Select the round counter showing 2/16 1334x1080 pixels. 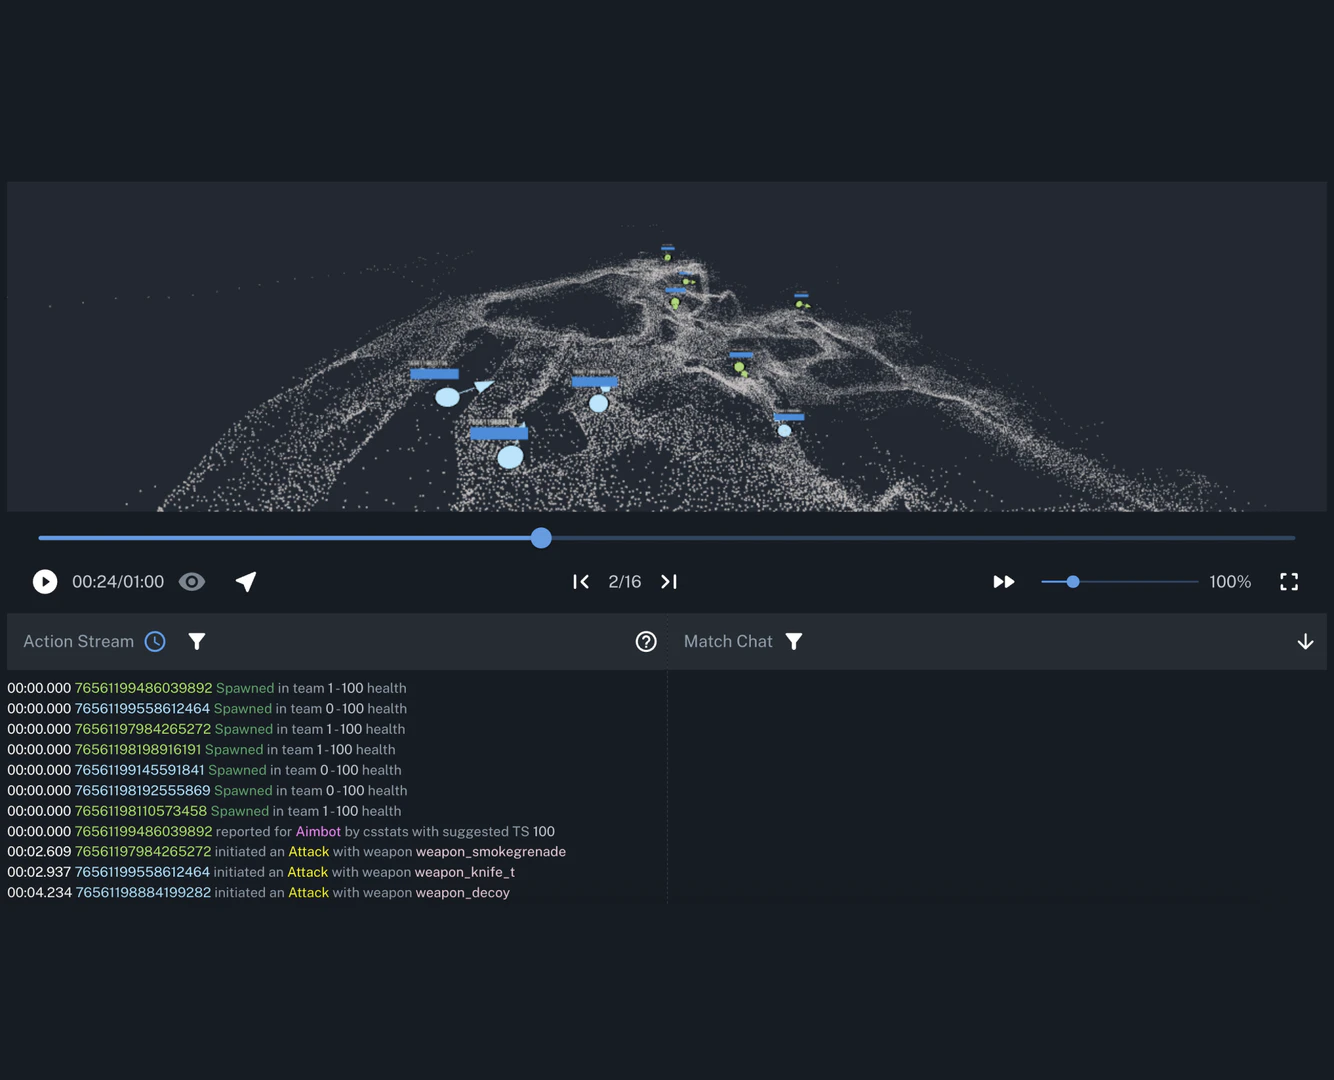point(624,581)
